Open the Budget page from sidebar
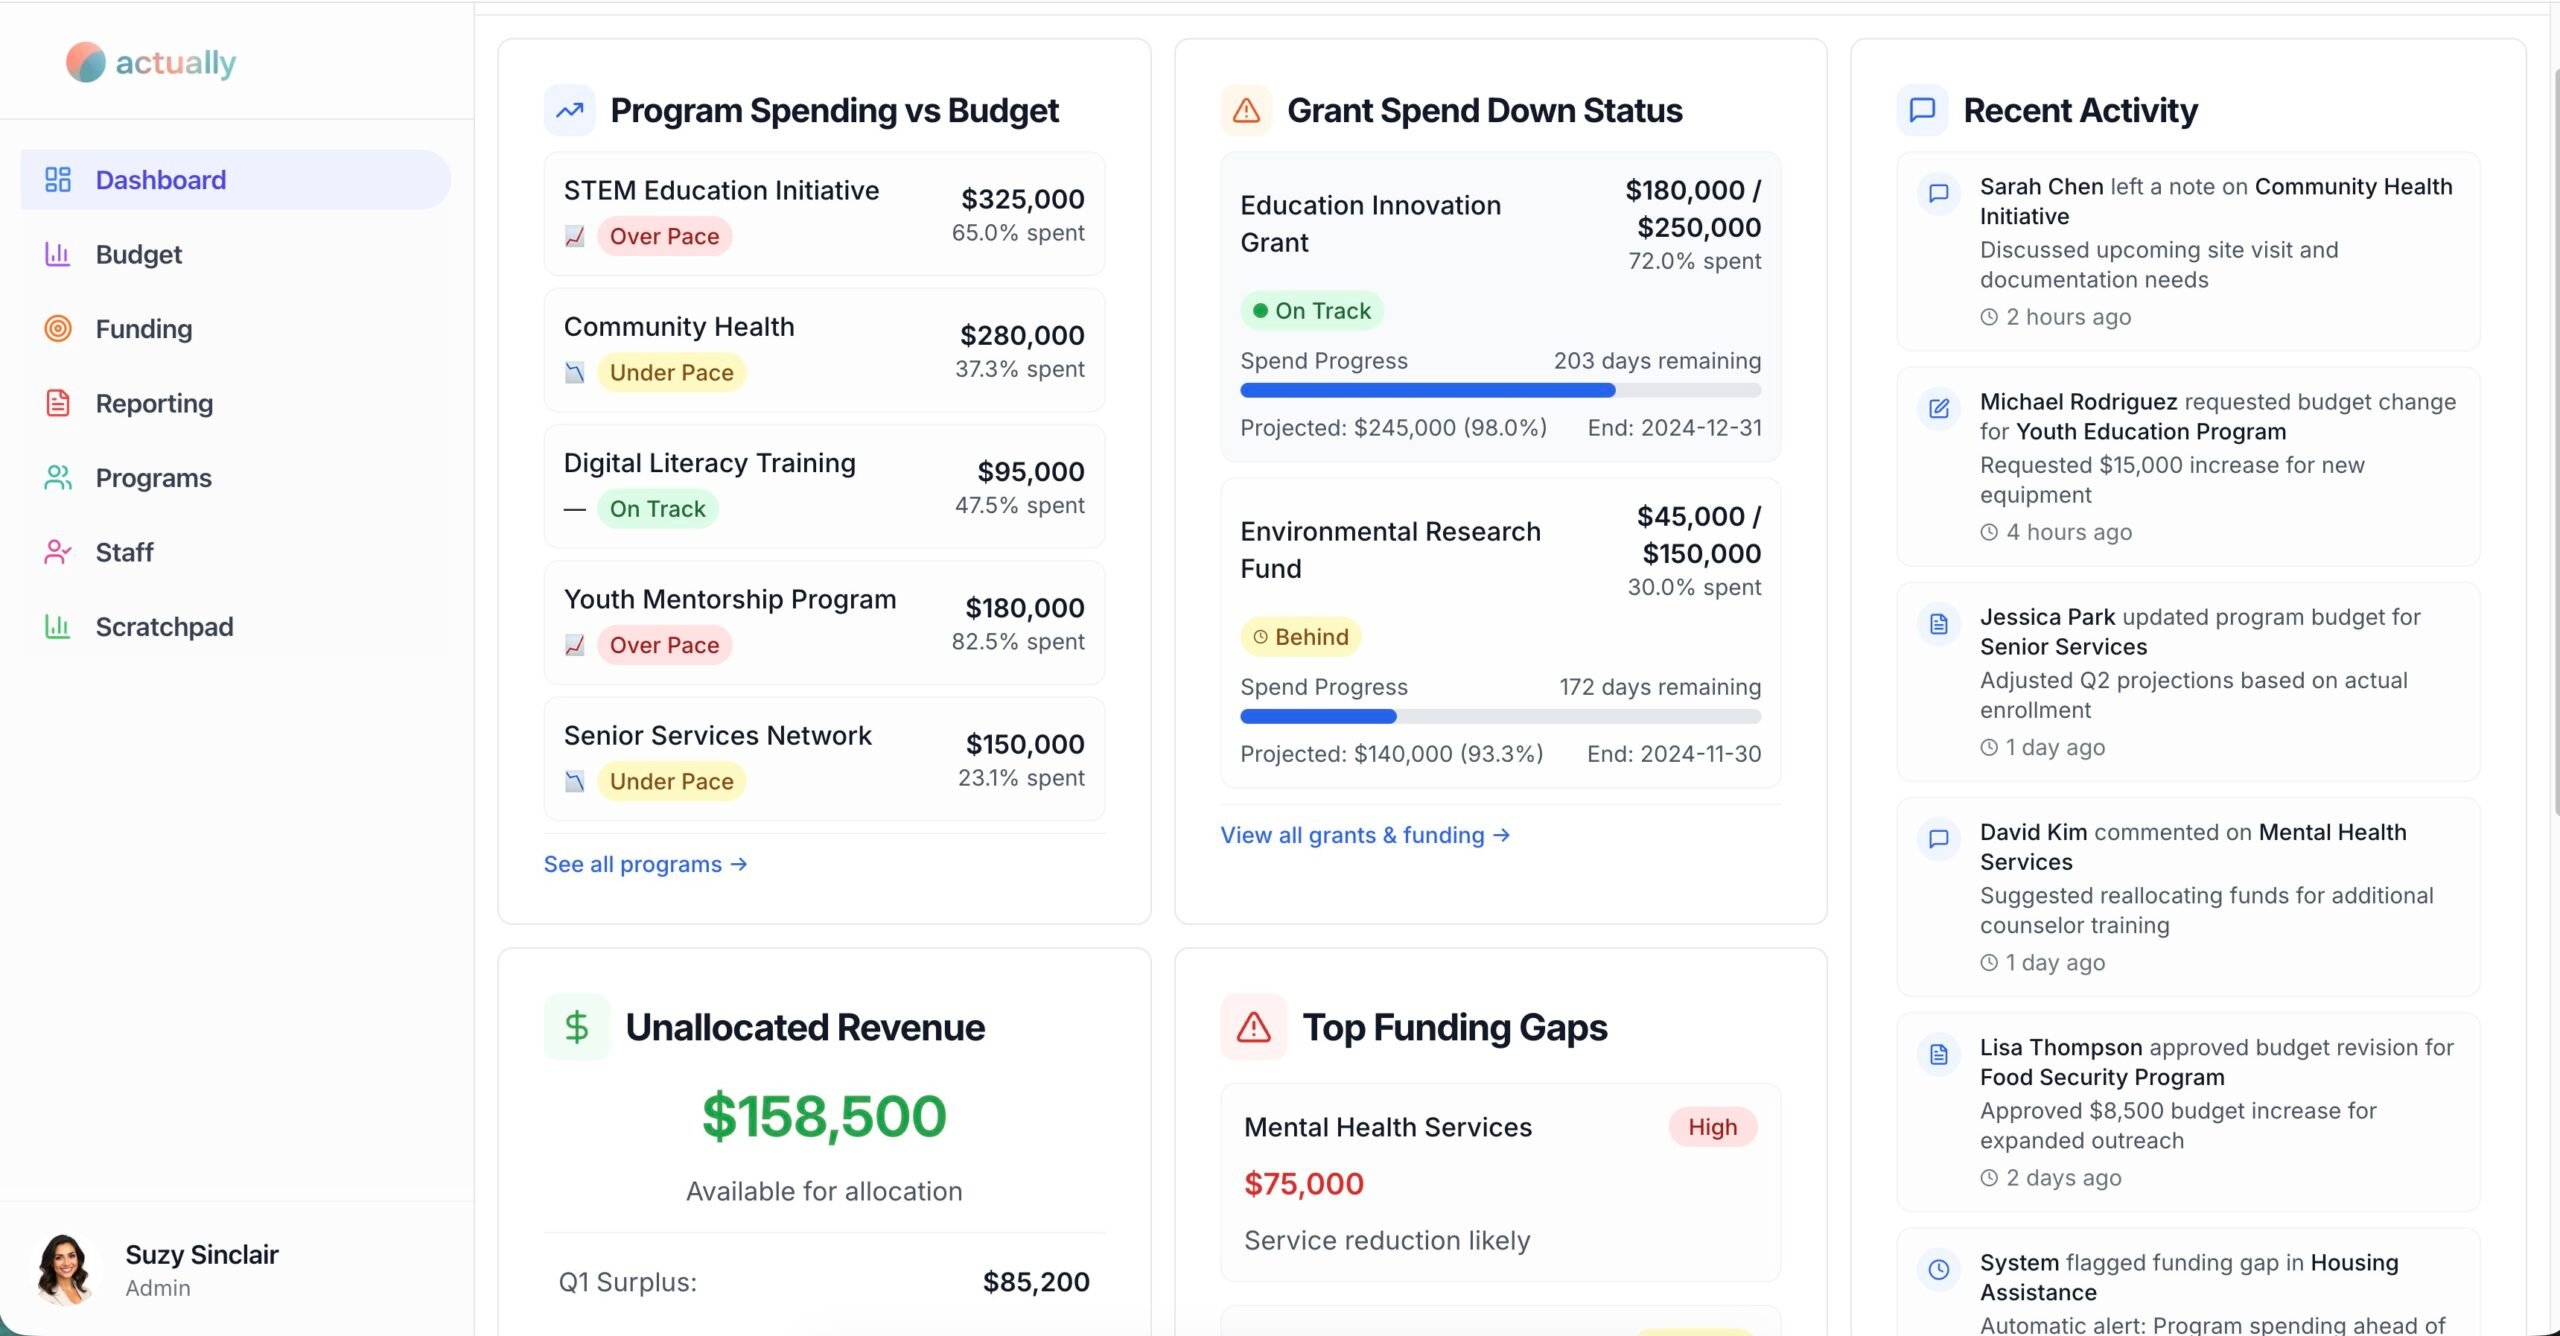Viewport: 2560px width, 1336px height. (138, 254)
